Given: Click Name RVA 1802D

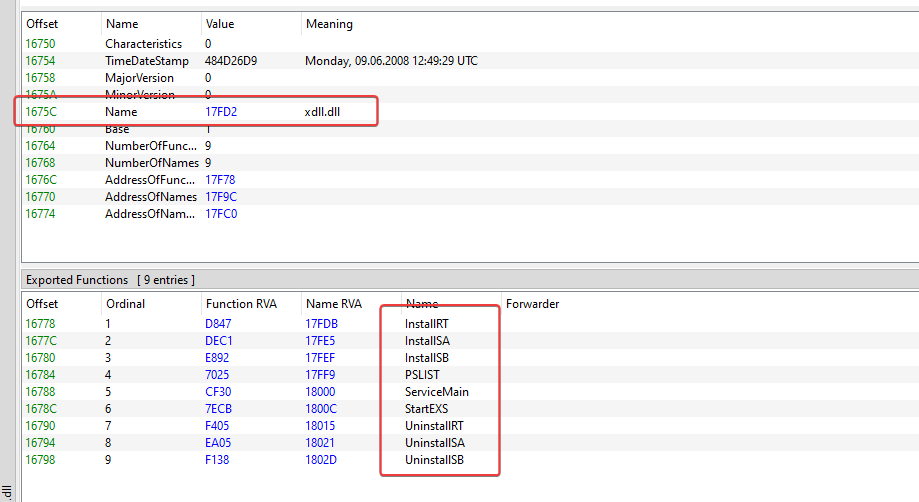Looking at the screenshot, I should click(321, 460).
